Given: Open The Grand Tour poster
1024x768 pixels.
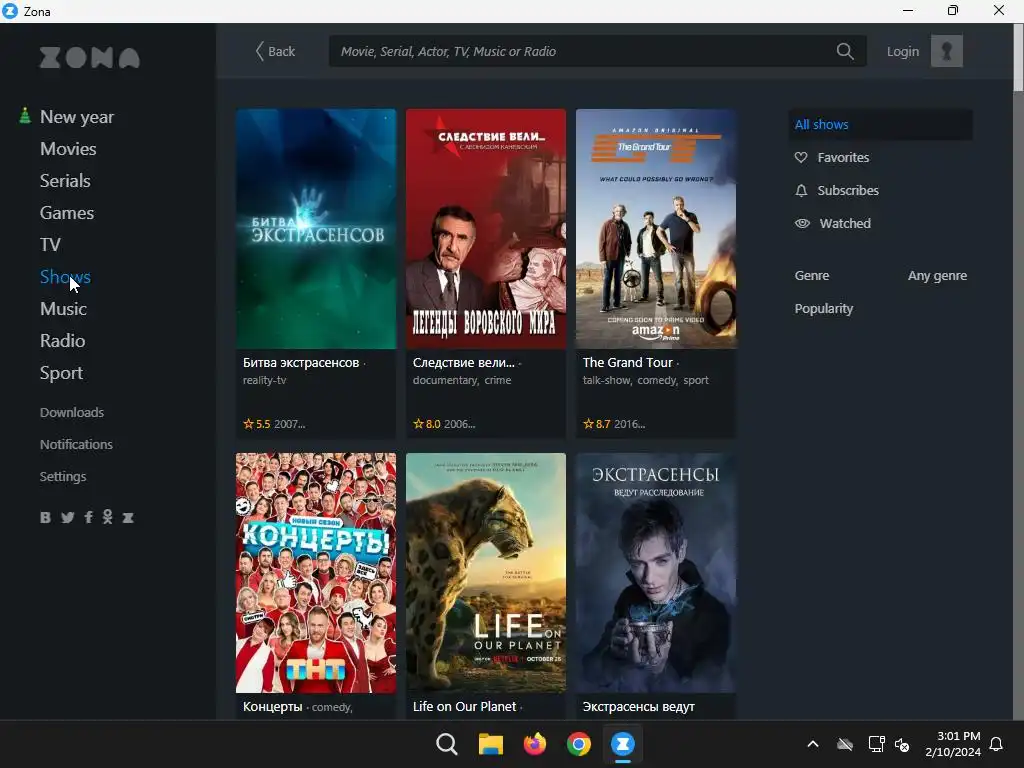Looking at the screenshot, I should point(656,229).
